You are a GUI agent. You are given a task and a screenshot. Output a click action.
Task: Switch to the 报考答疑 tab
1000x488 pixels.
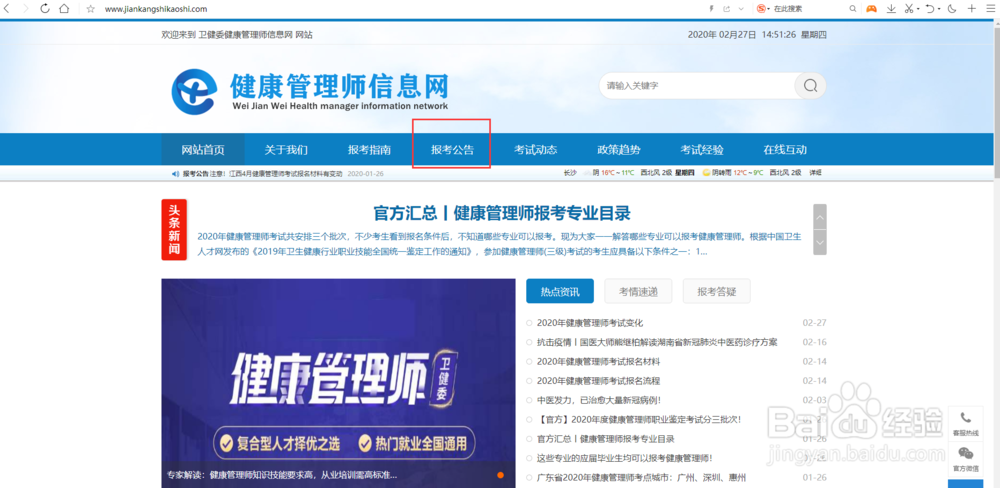716,292
